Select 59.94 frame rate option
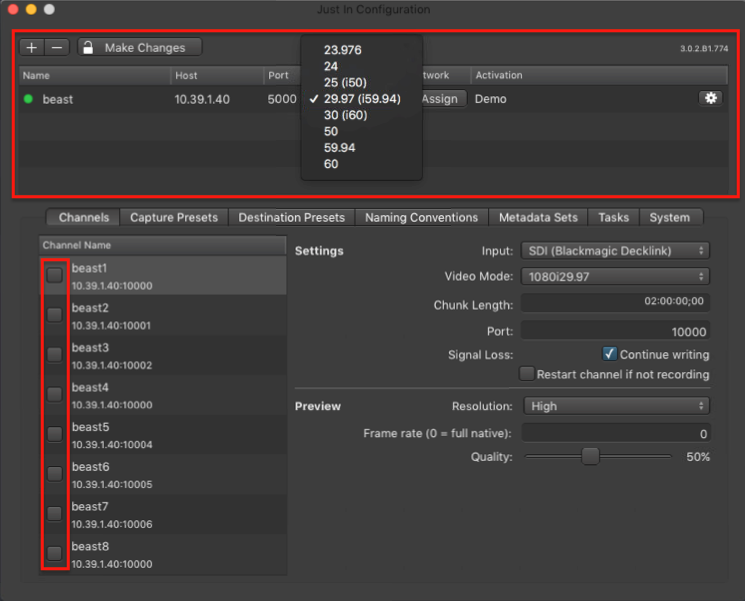 pos(339,148)
